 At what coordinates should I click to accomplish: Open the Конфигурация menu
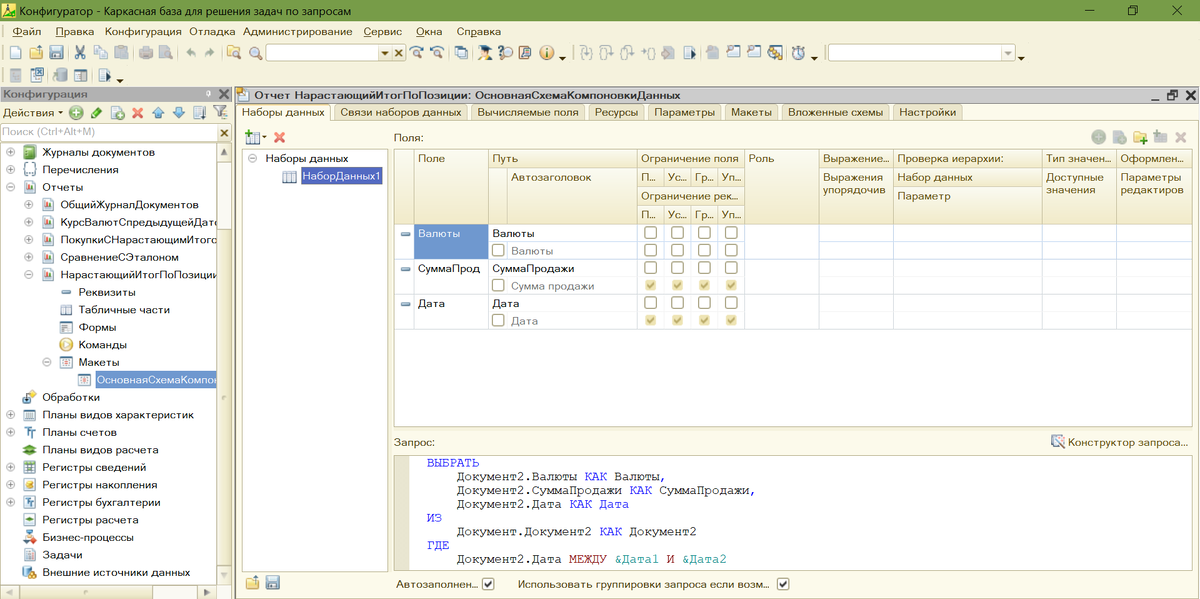(x=143, y=32)
